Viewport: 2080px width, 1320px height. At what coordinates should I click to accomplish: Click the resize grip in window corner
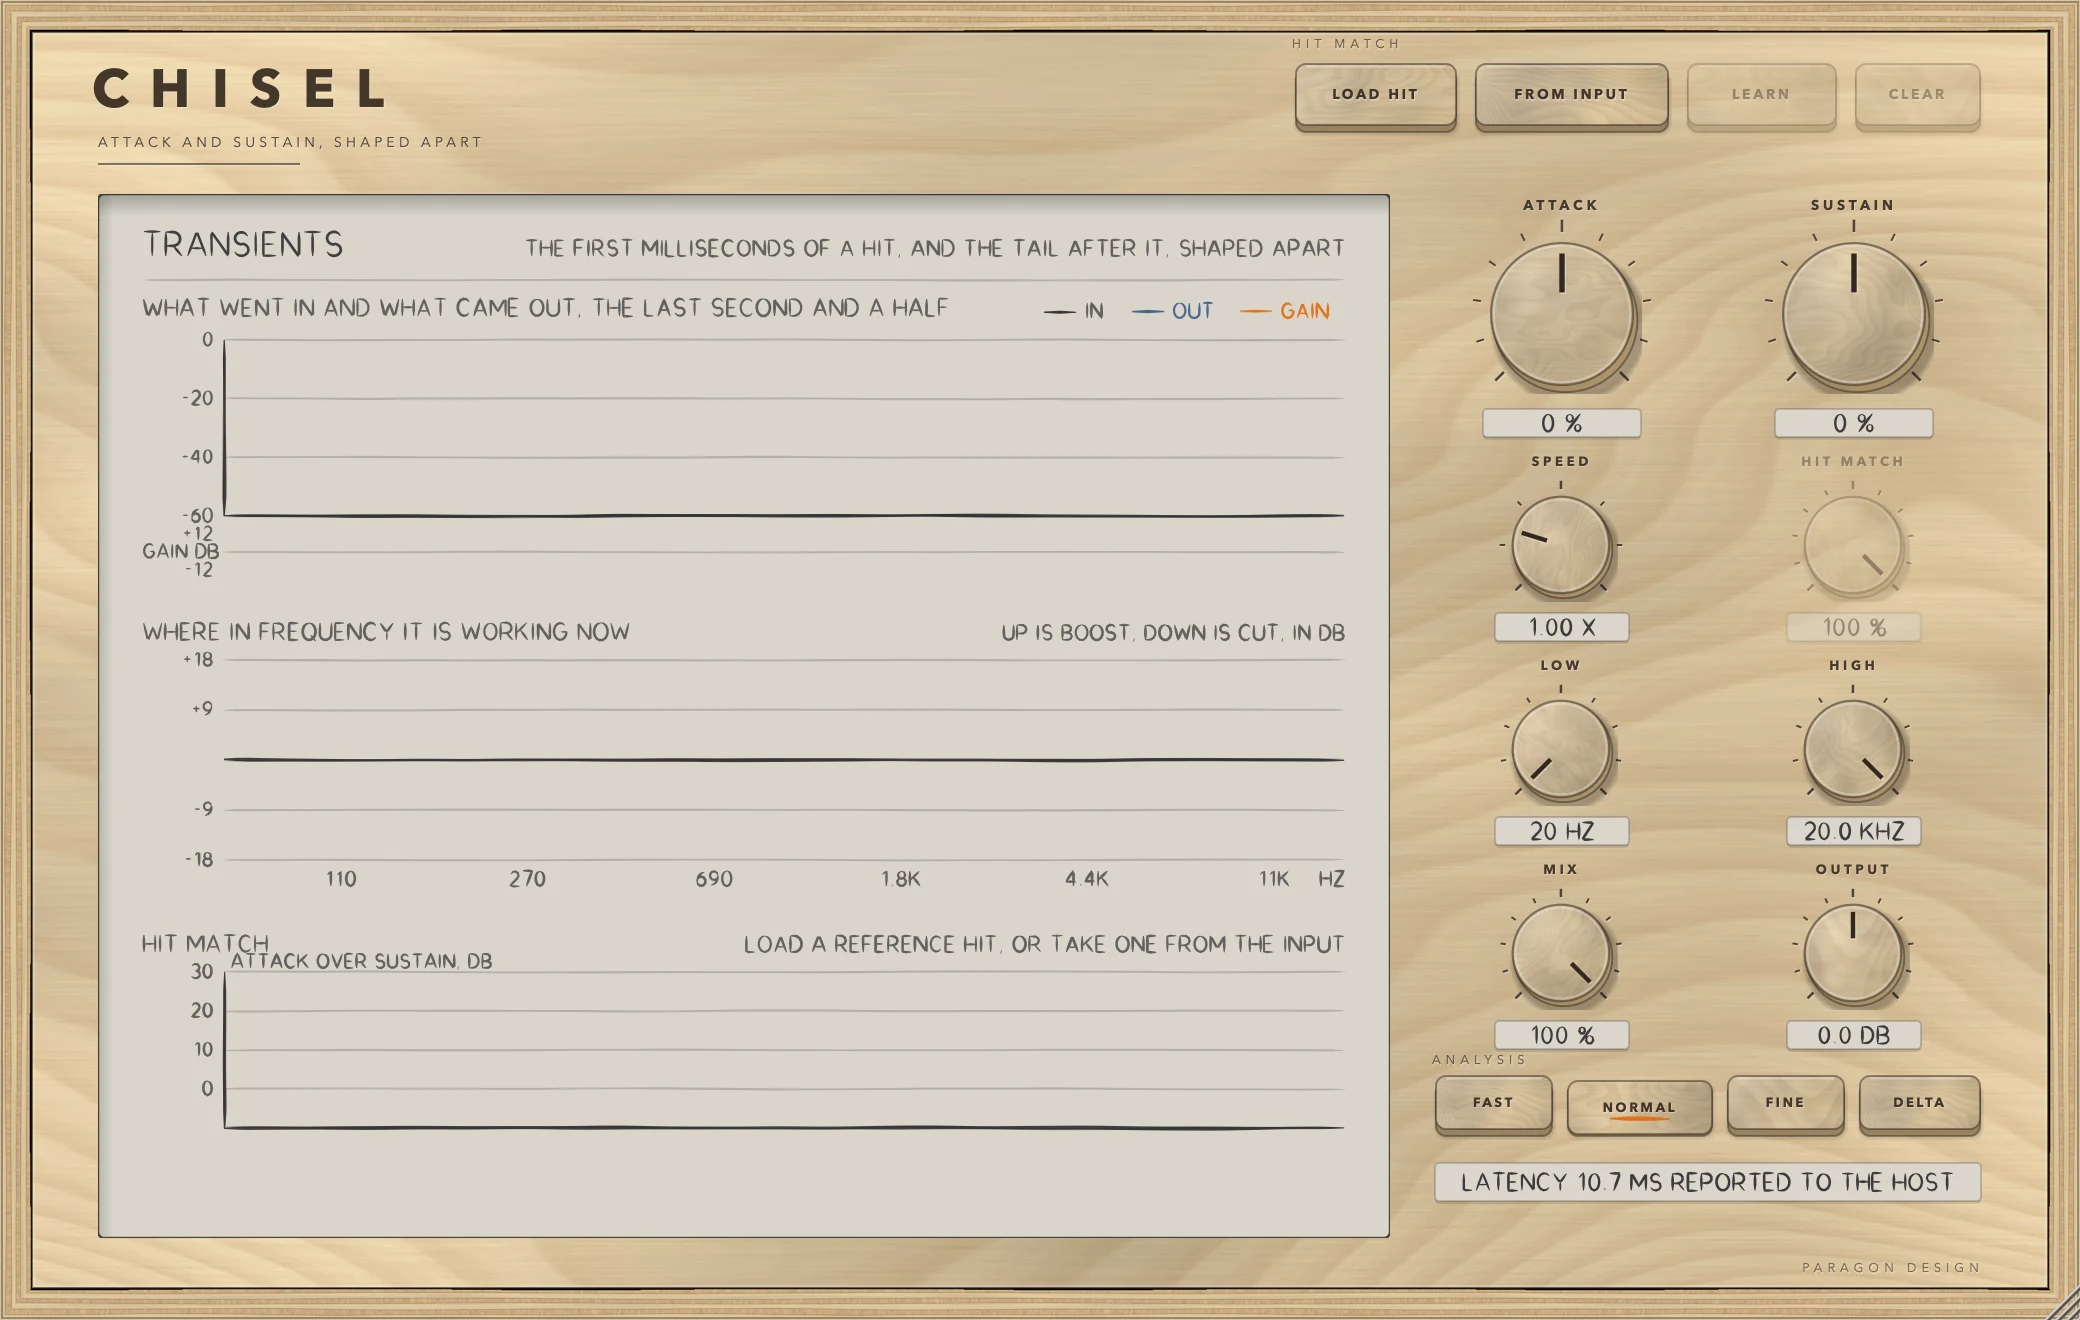[2062, 1303]
